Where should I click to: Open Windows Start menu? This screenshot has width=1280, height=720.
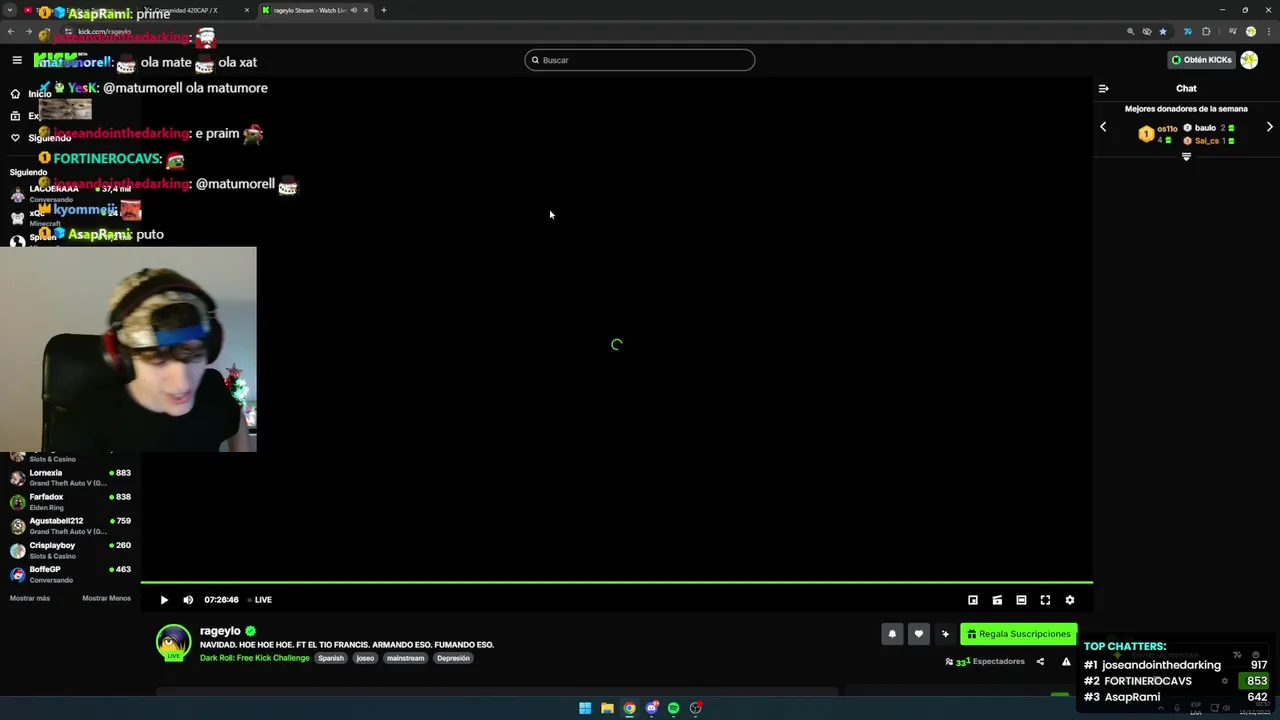click(x=585, y=708)
